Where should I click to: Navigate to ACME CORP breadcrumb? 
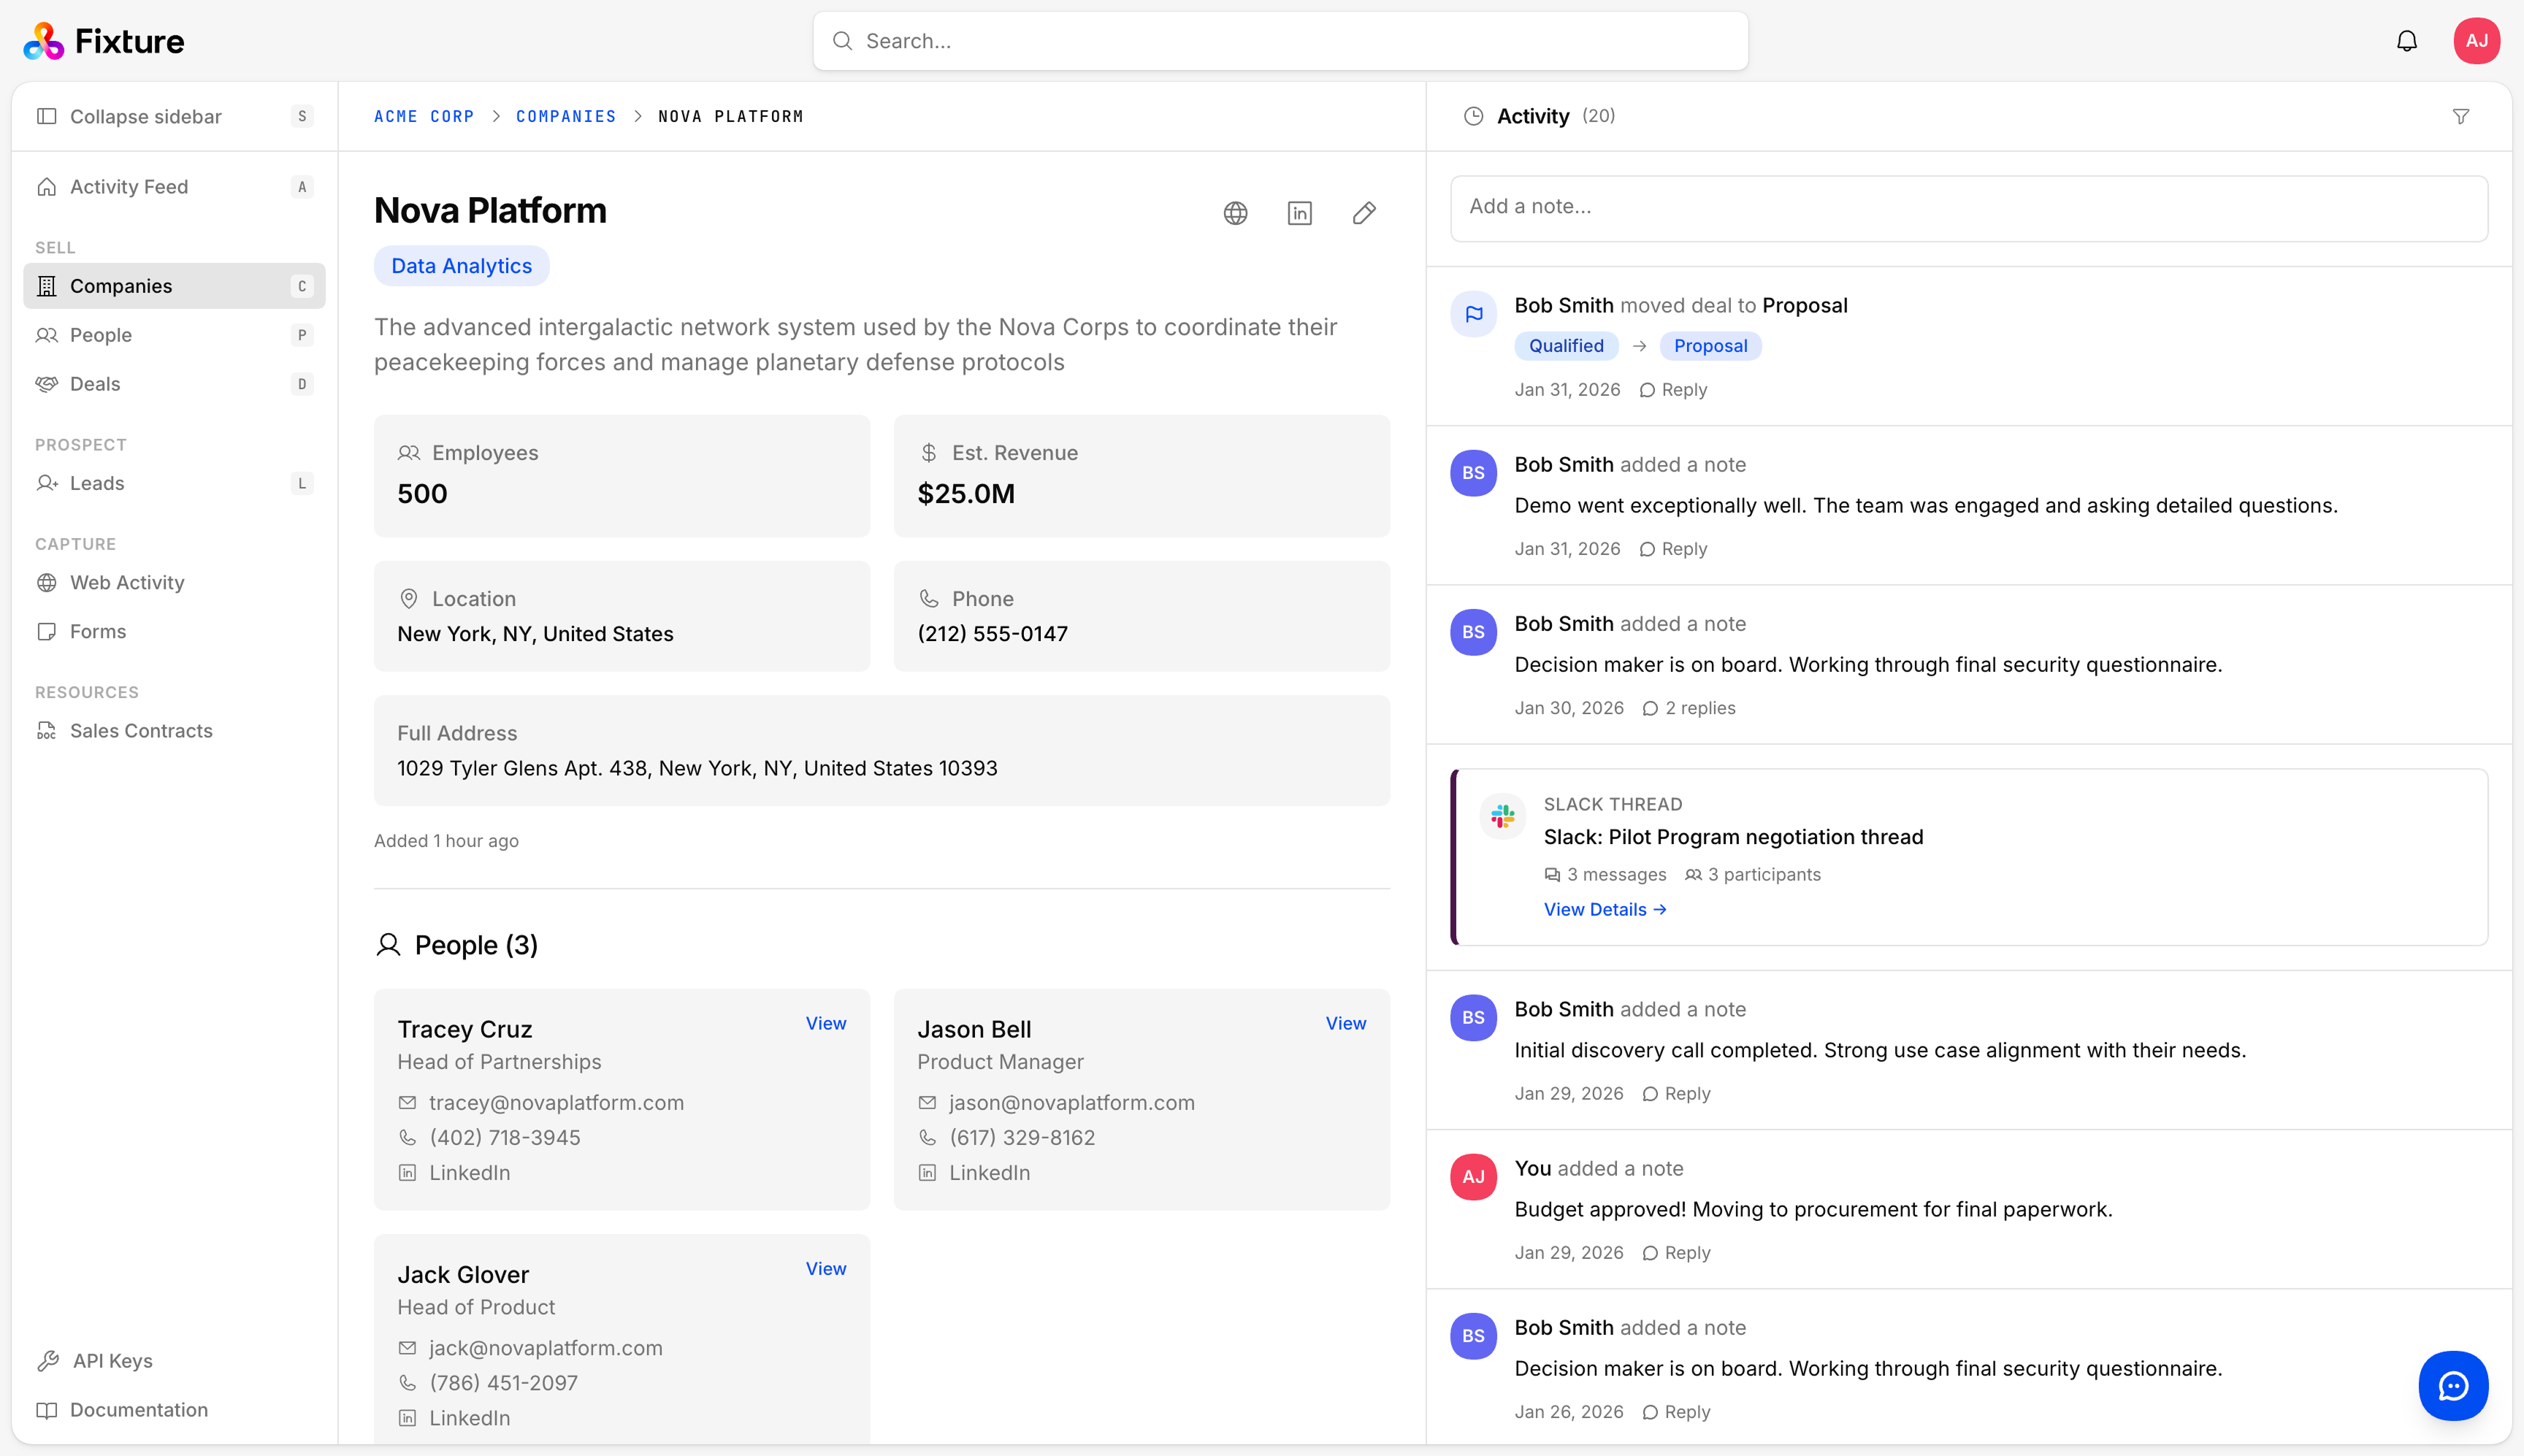click(x=424, y=116)
